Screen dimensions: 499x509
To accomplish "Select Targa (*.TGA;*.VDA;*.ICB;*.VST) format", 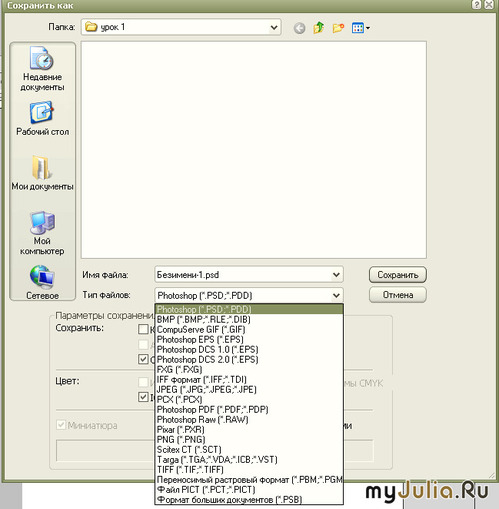I will [249, 460].
